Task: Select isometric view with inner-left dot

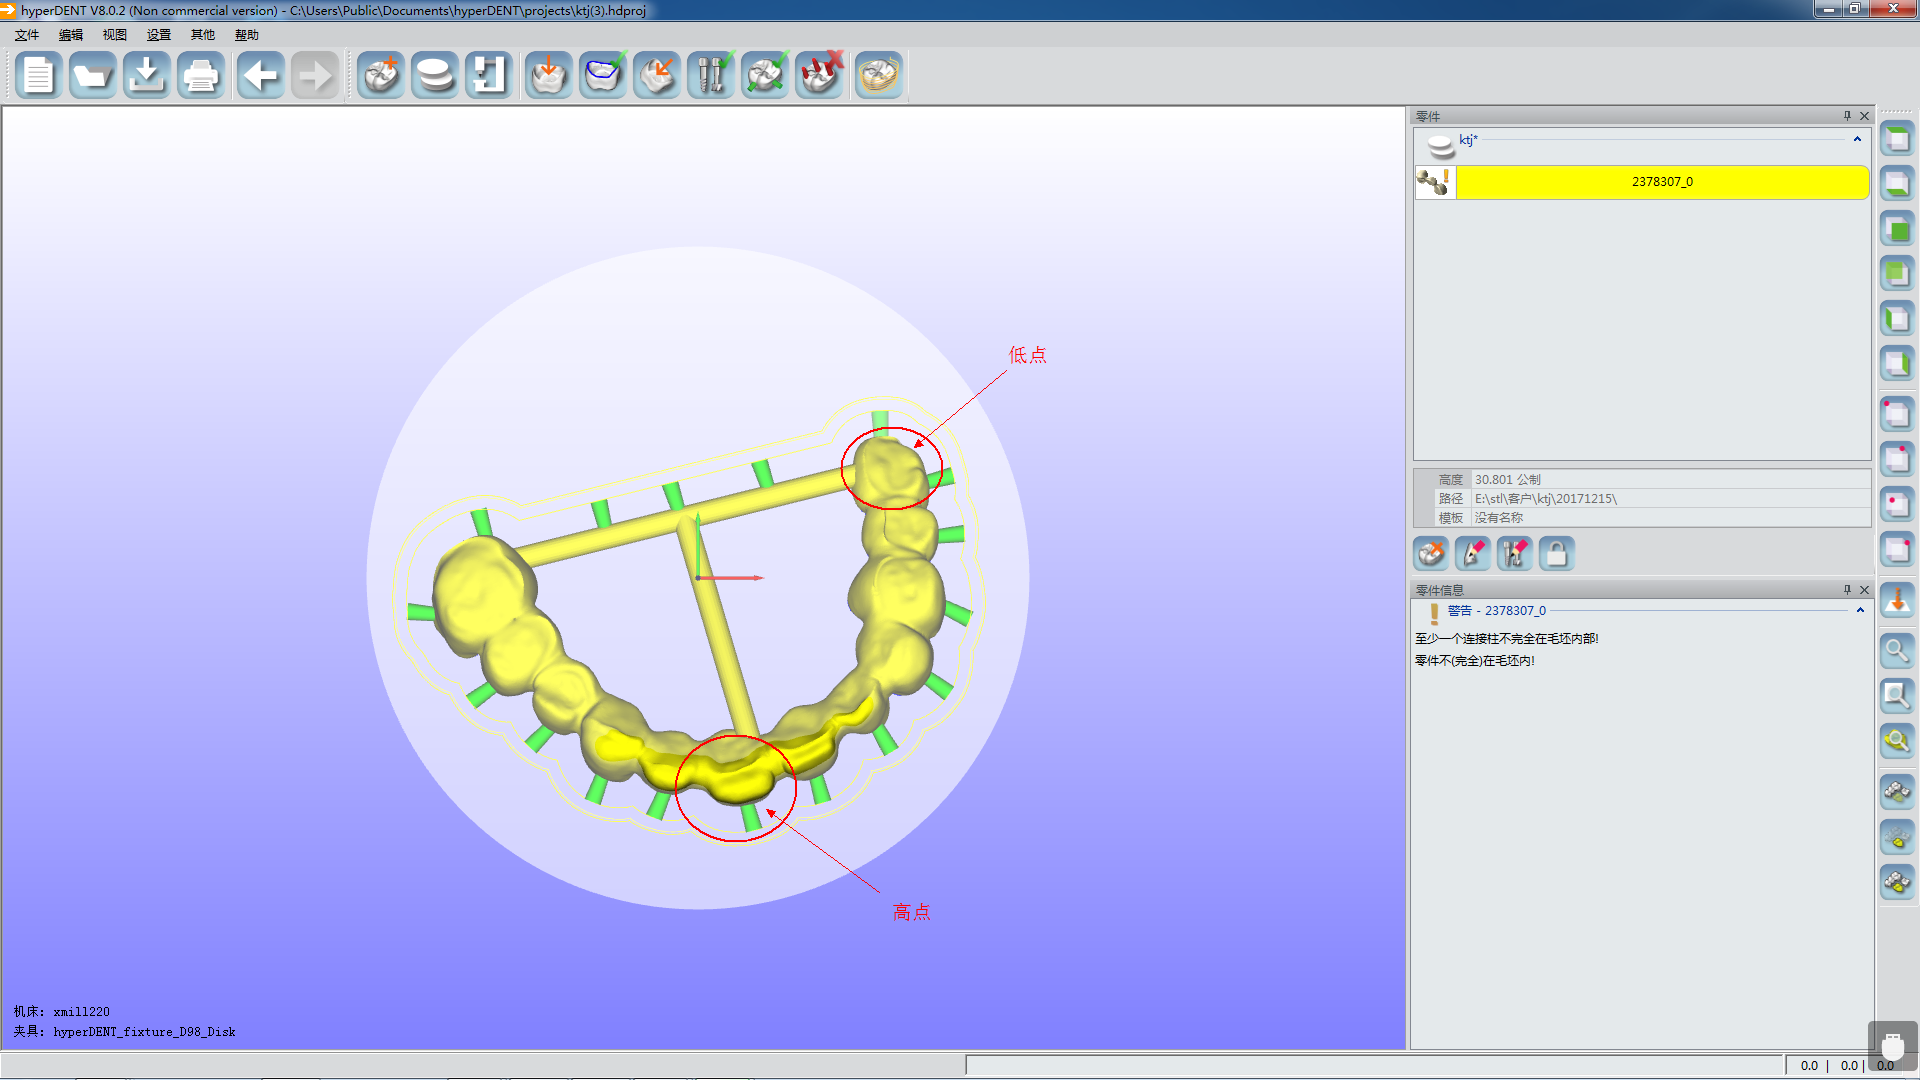Action: [1897, 504]
